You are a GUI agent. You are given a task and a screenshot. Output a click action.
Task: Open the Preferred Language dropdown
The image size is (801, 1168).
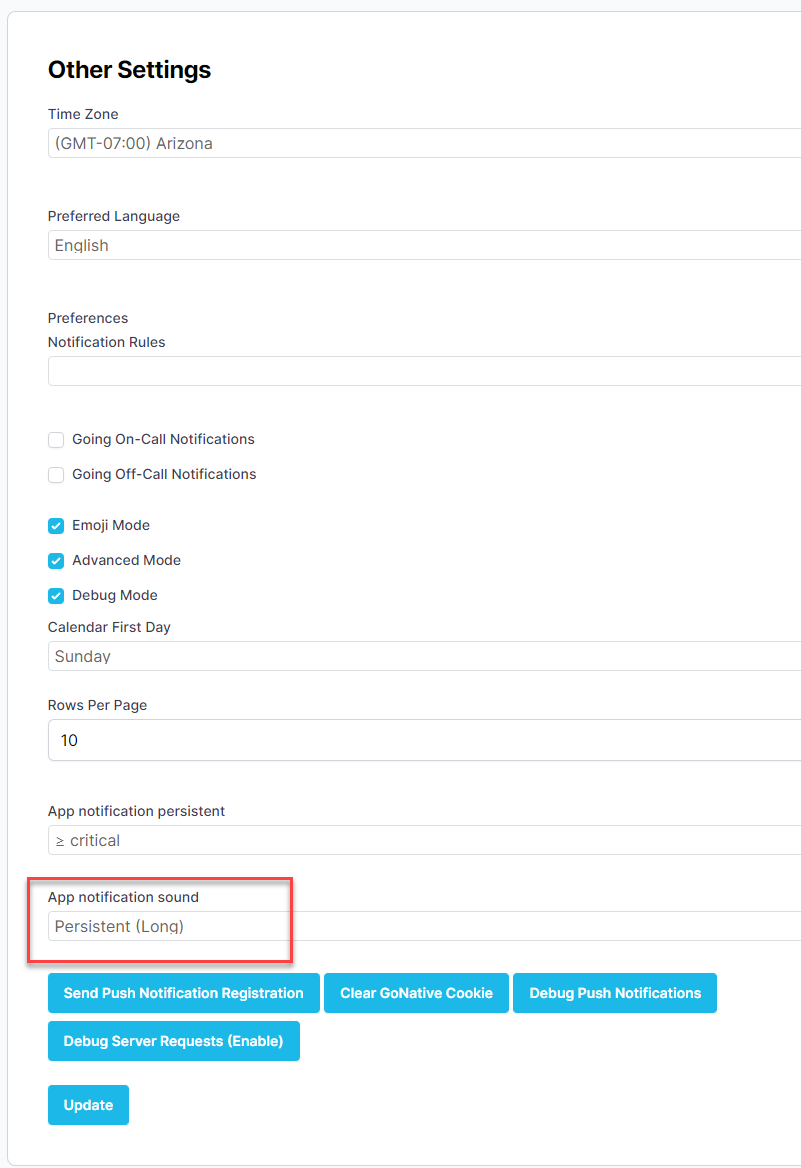click(425, 245)
